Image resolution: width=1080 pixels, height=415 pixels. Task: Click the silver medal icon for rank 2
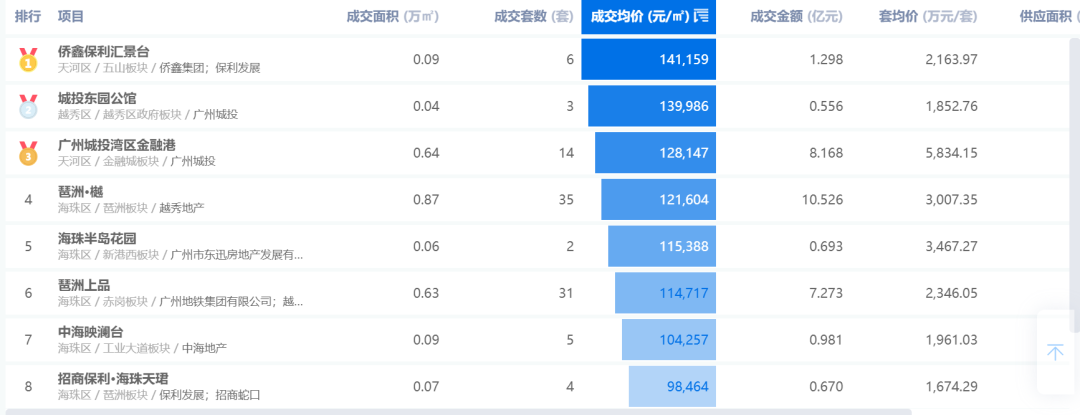(x=28, y=107)
